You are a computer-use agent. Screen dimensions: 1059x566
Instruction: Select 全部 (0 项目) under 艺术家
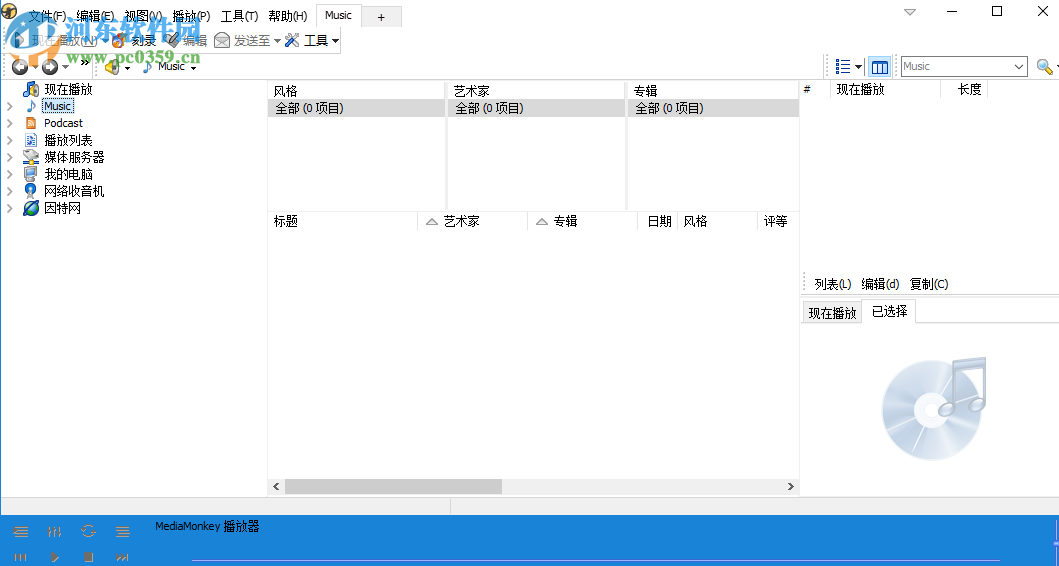click(536, 108)
